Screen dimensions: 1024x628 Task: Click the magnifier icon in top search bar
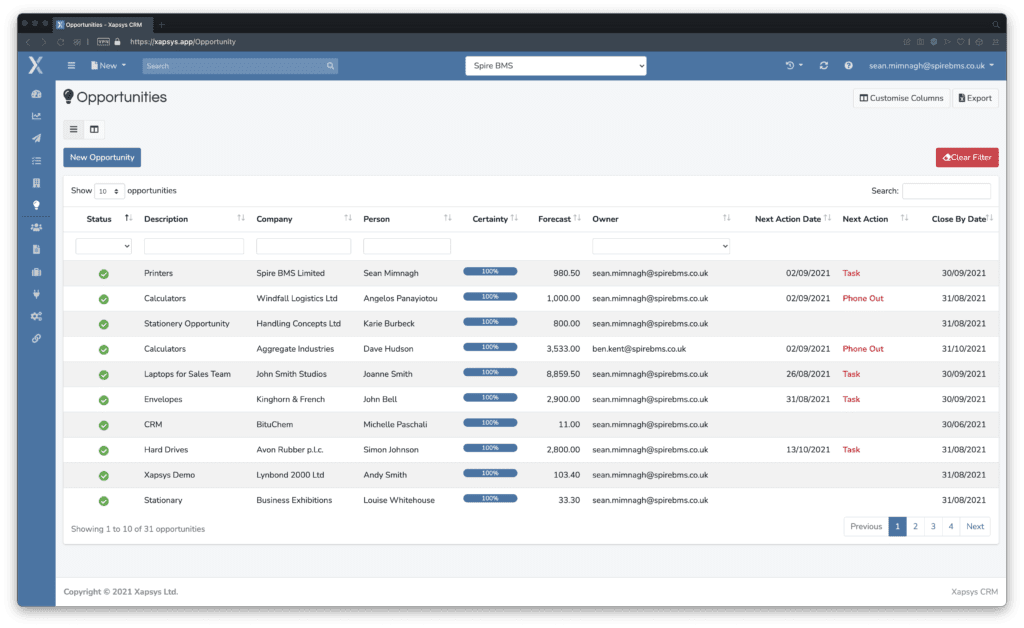[330, 66]
